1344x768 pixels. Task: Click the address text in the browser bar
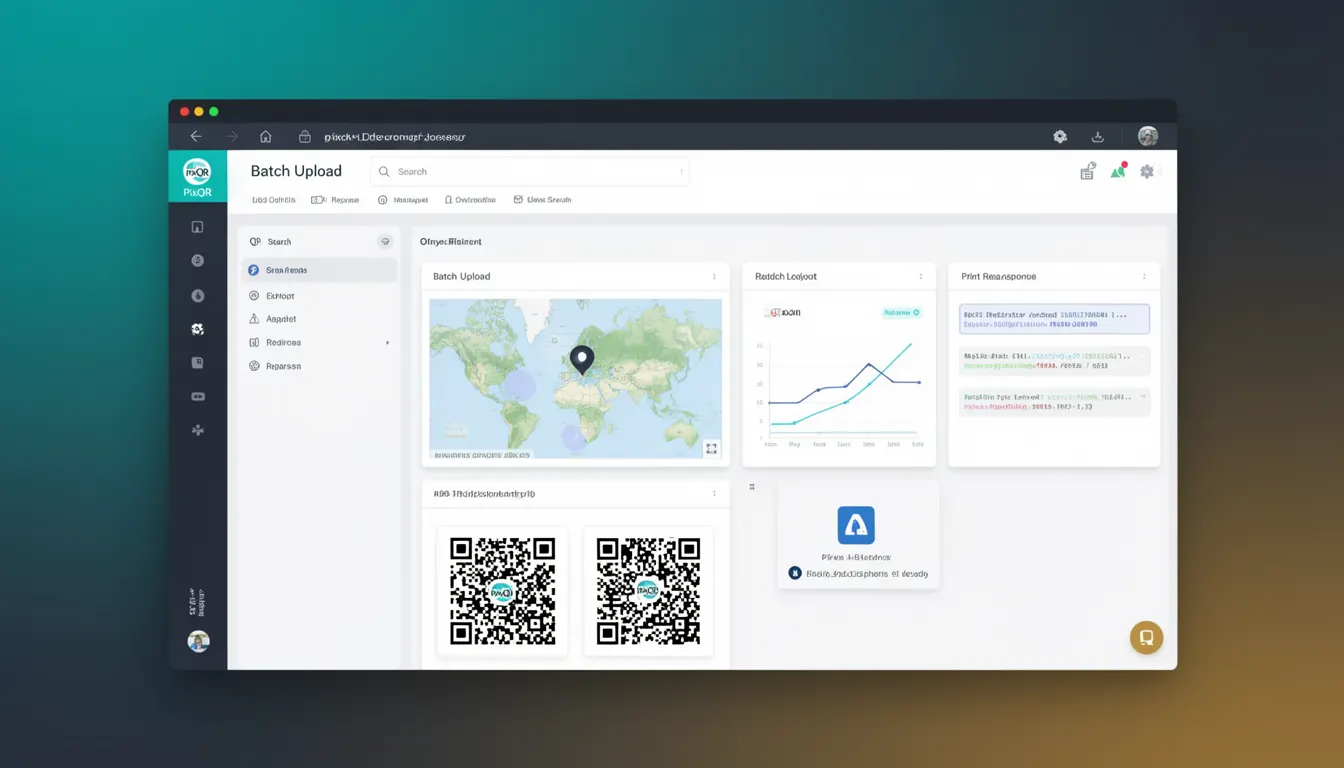coord(395,137)
